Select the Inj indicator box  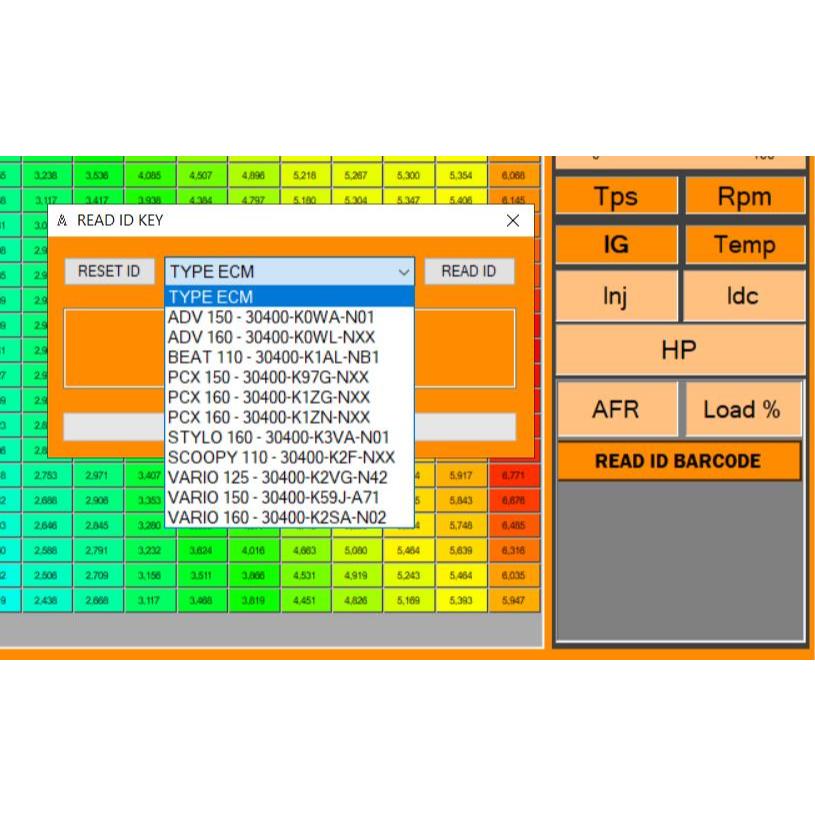(x=616, y=296)
